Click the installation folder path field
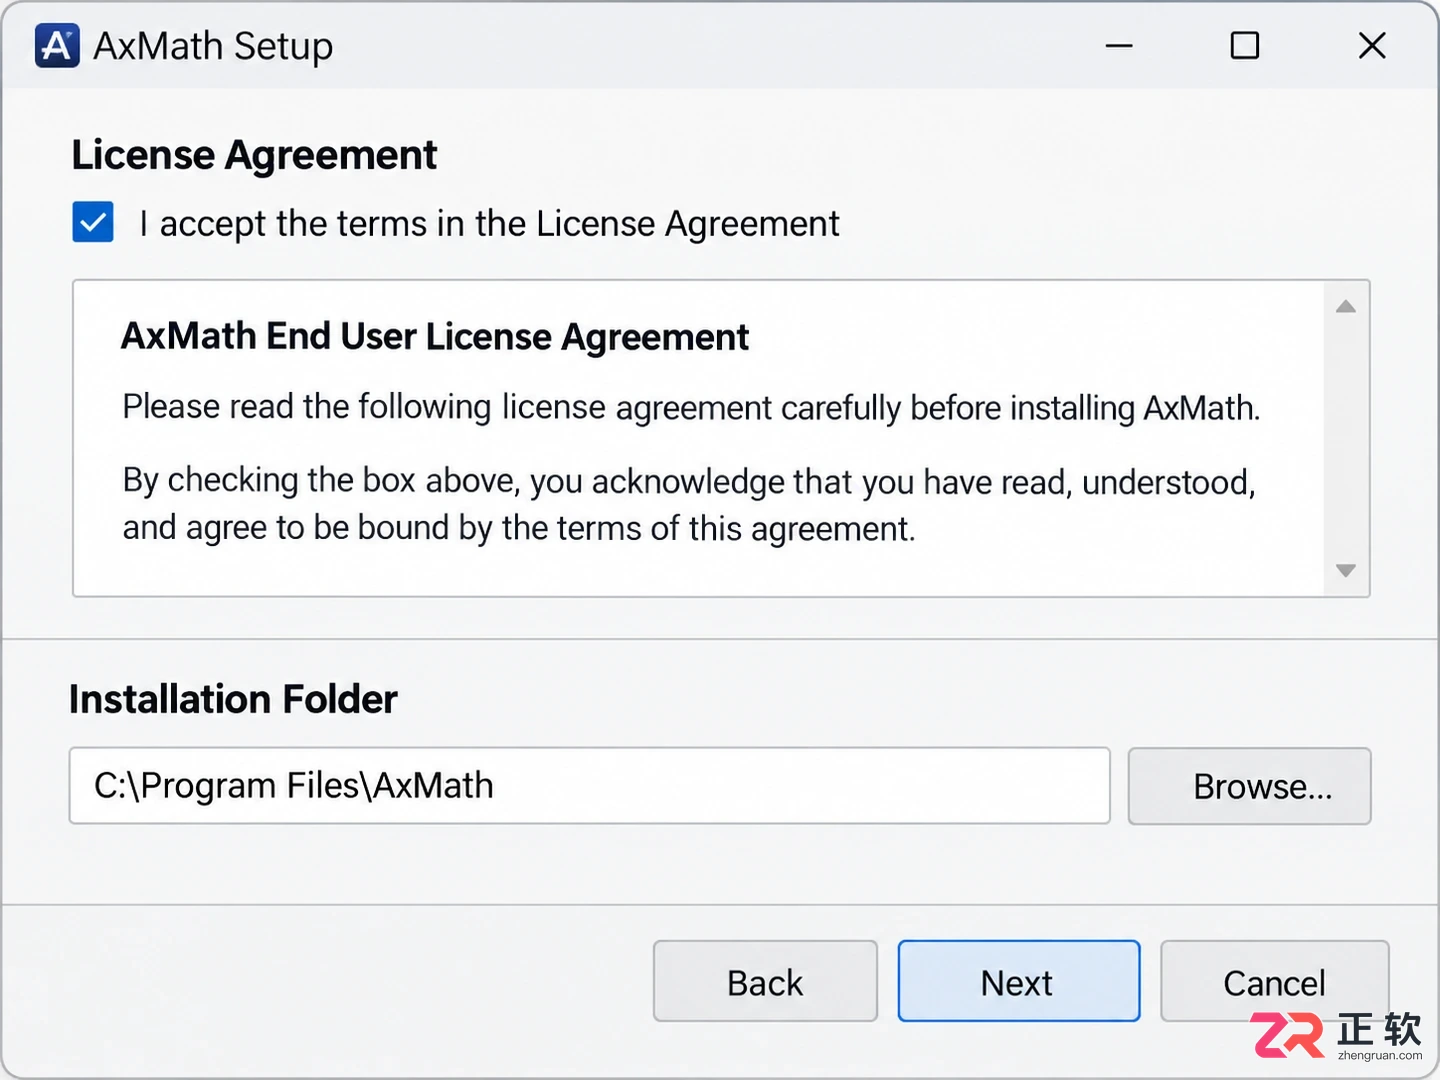The image size is (1440, 1080). [590, 786]
